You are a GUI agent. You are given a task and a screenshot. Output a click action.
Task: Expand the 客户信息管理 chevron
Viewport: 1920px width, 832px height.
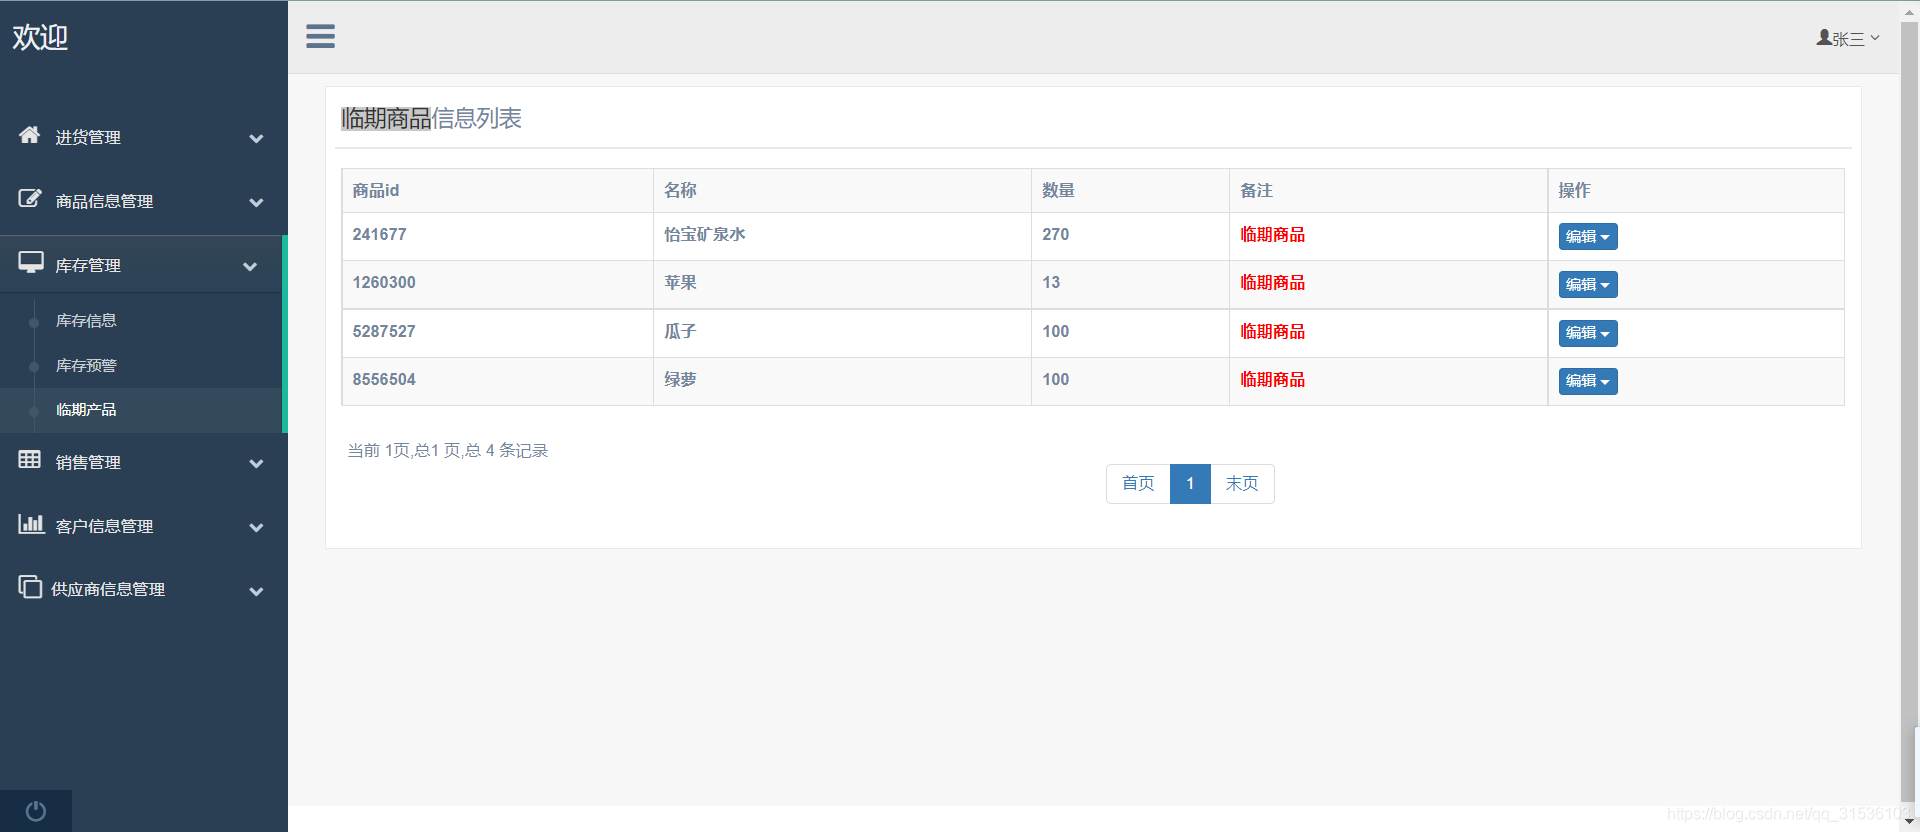coord(256,527)
